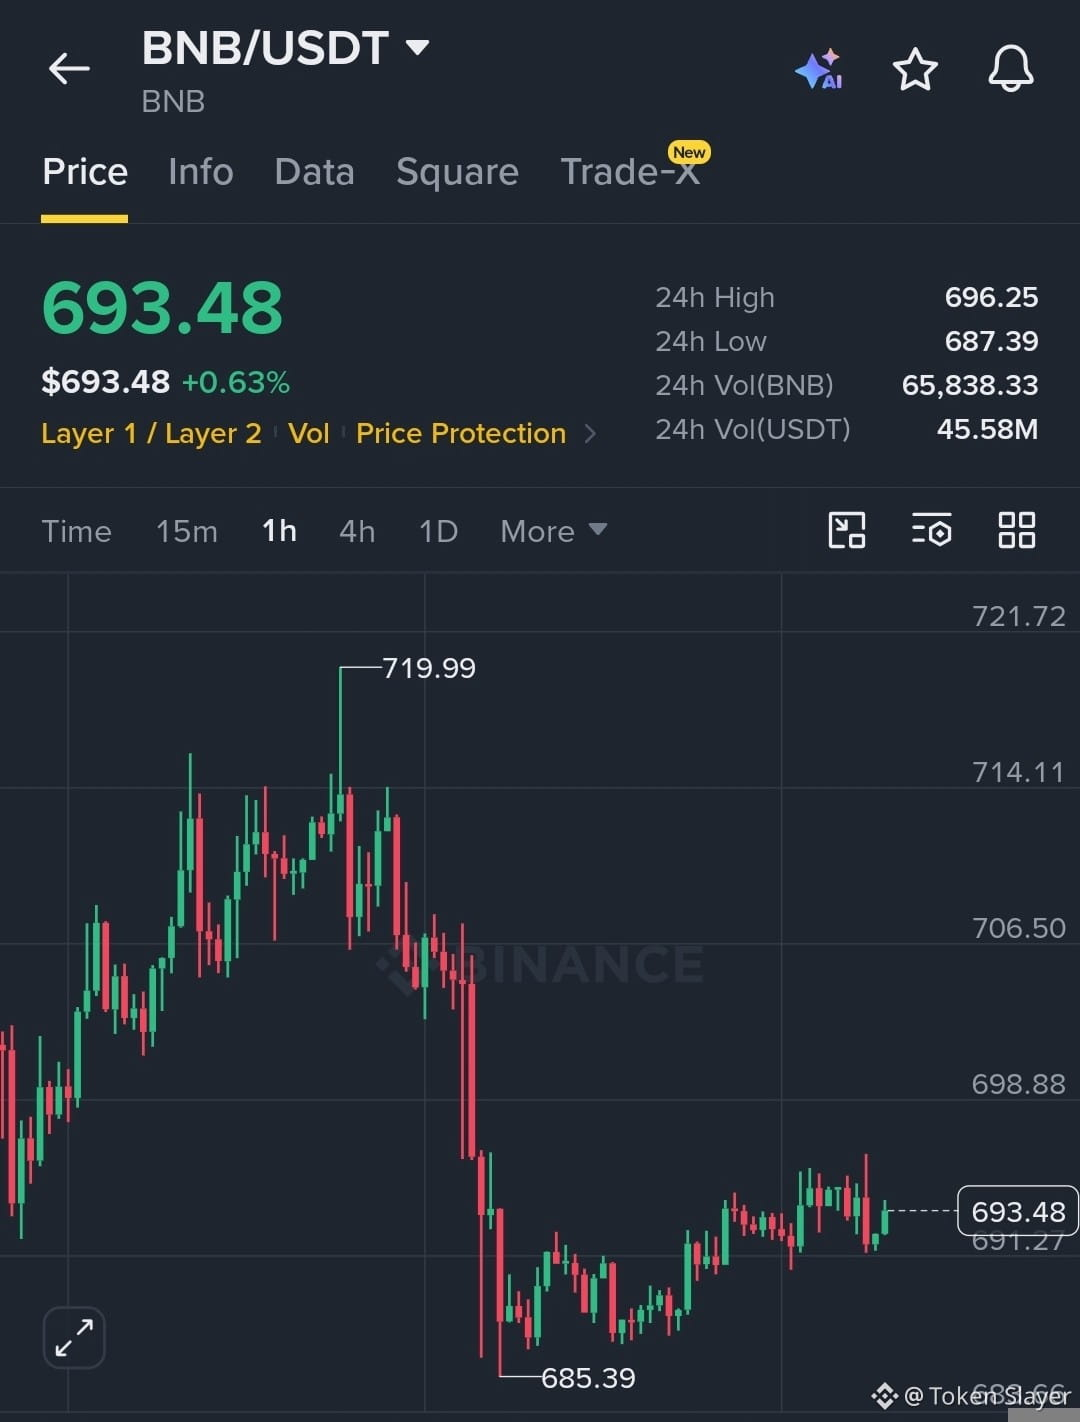Tap the current price tag 693.48 on axis
Image resolution: width=1080 pixels, height=1422 pixels.
point(1018,1212)
